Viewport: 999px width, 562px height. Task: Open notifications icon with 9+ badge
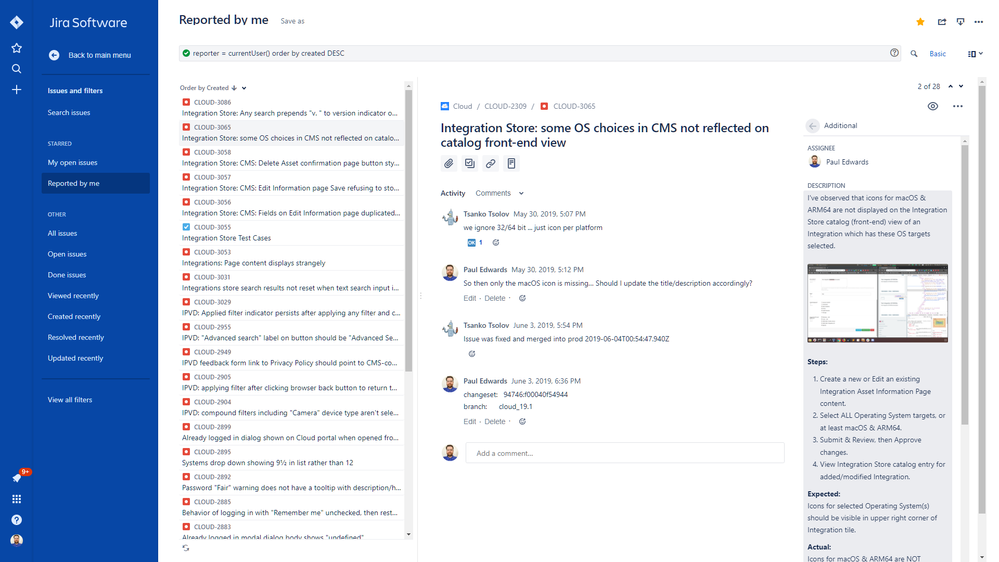click(x=18, y=477)
